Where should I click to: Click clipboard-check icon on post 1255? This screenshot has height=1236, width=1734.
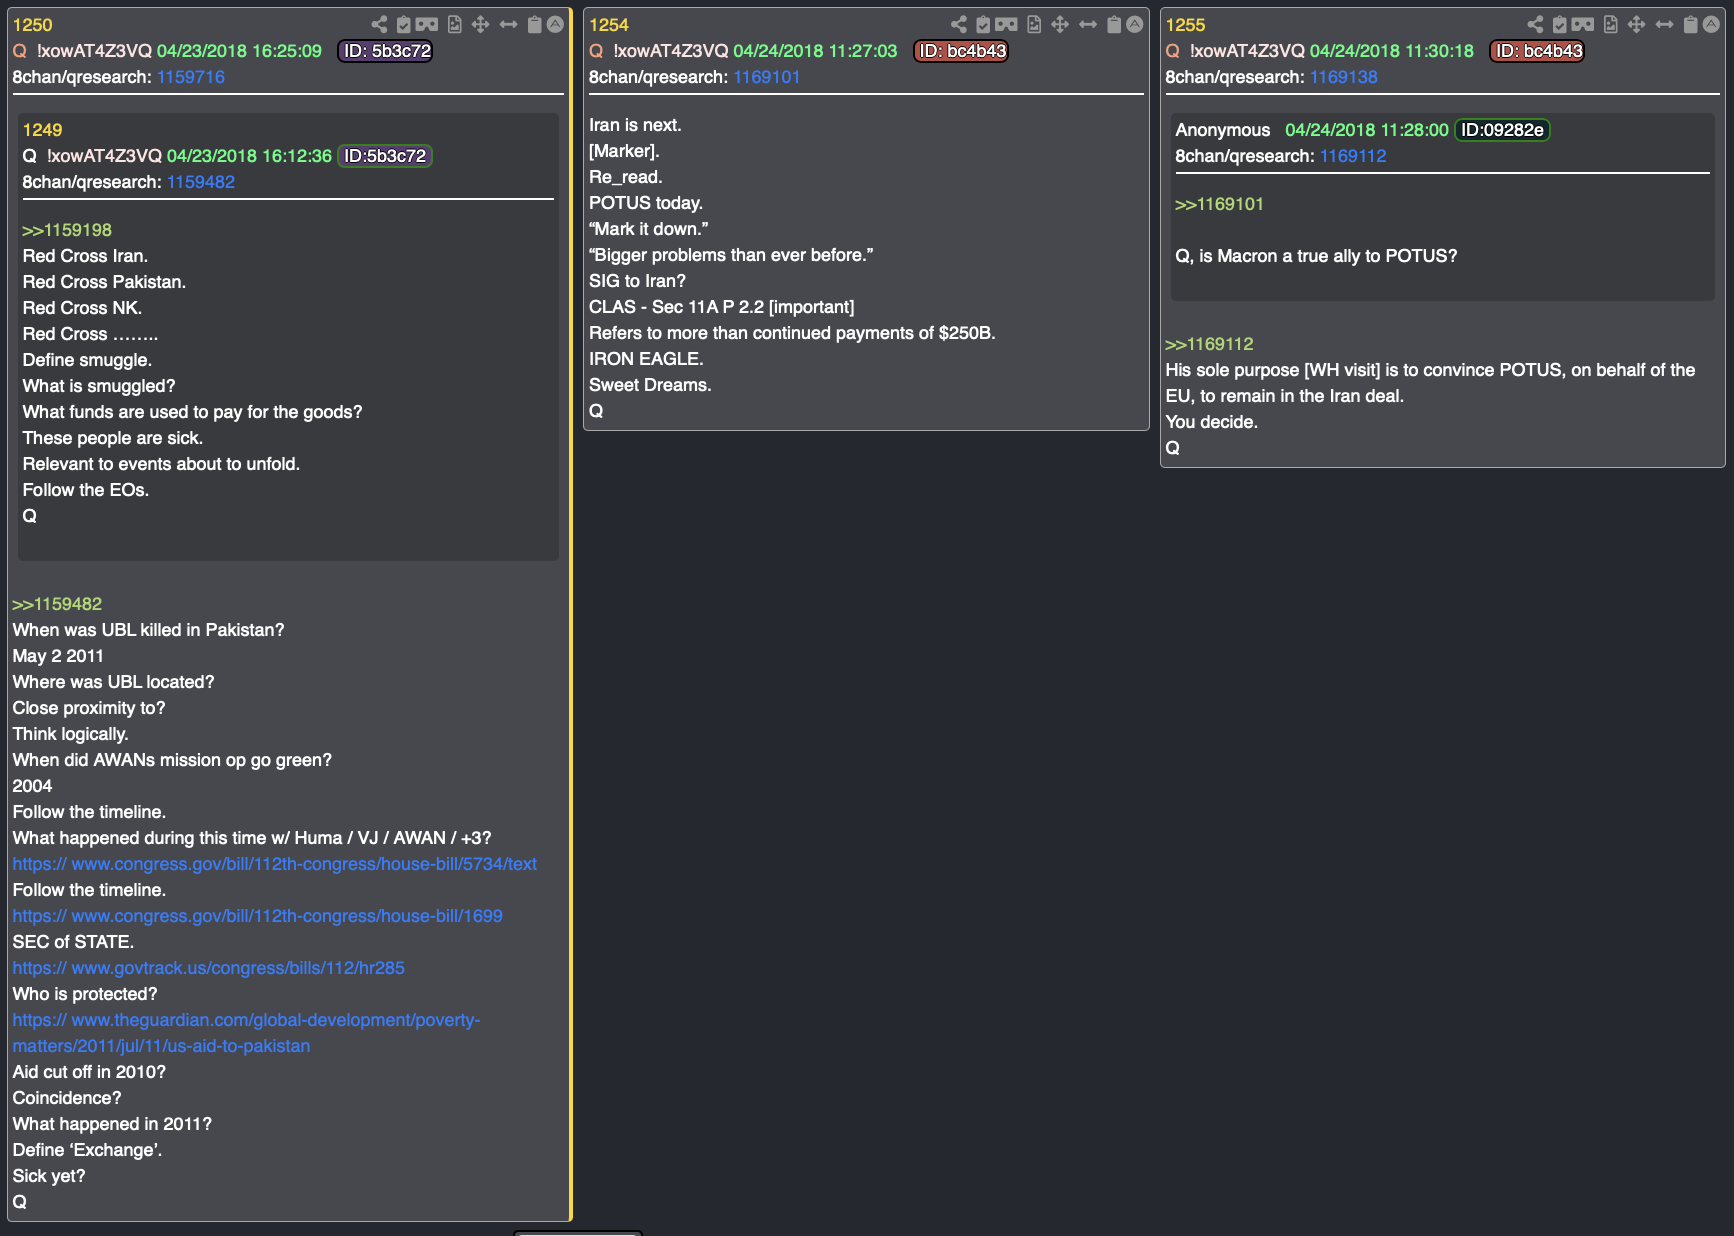click(x=1559, y=25)
